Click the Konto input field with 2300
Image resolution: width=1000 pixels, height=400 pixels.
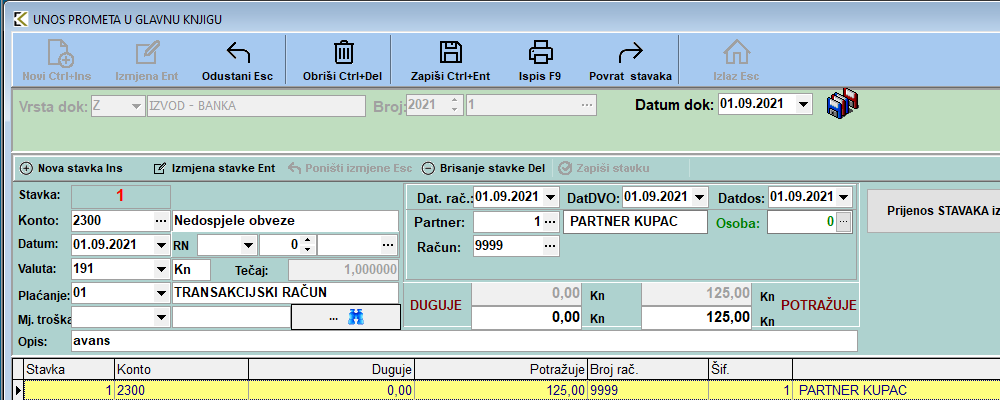click(112, 221)
